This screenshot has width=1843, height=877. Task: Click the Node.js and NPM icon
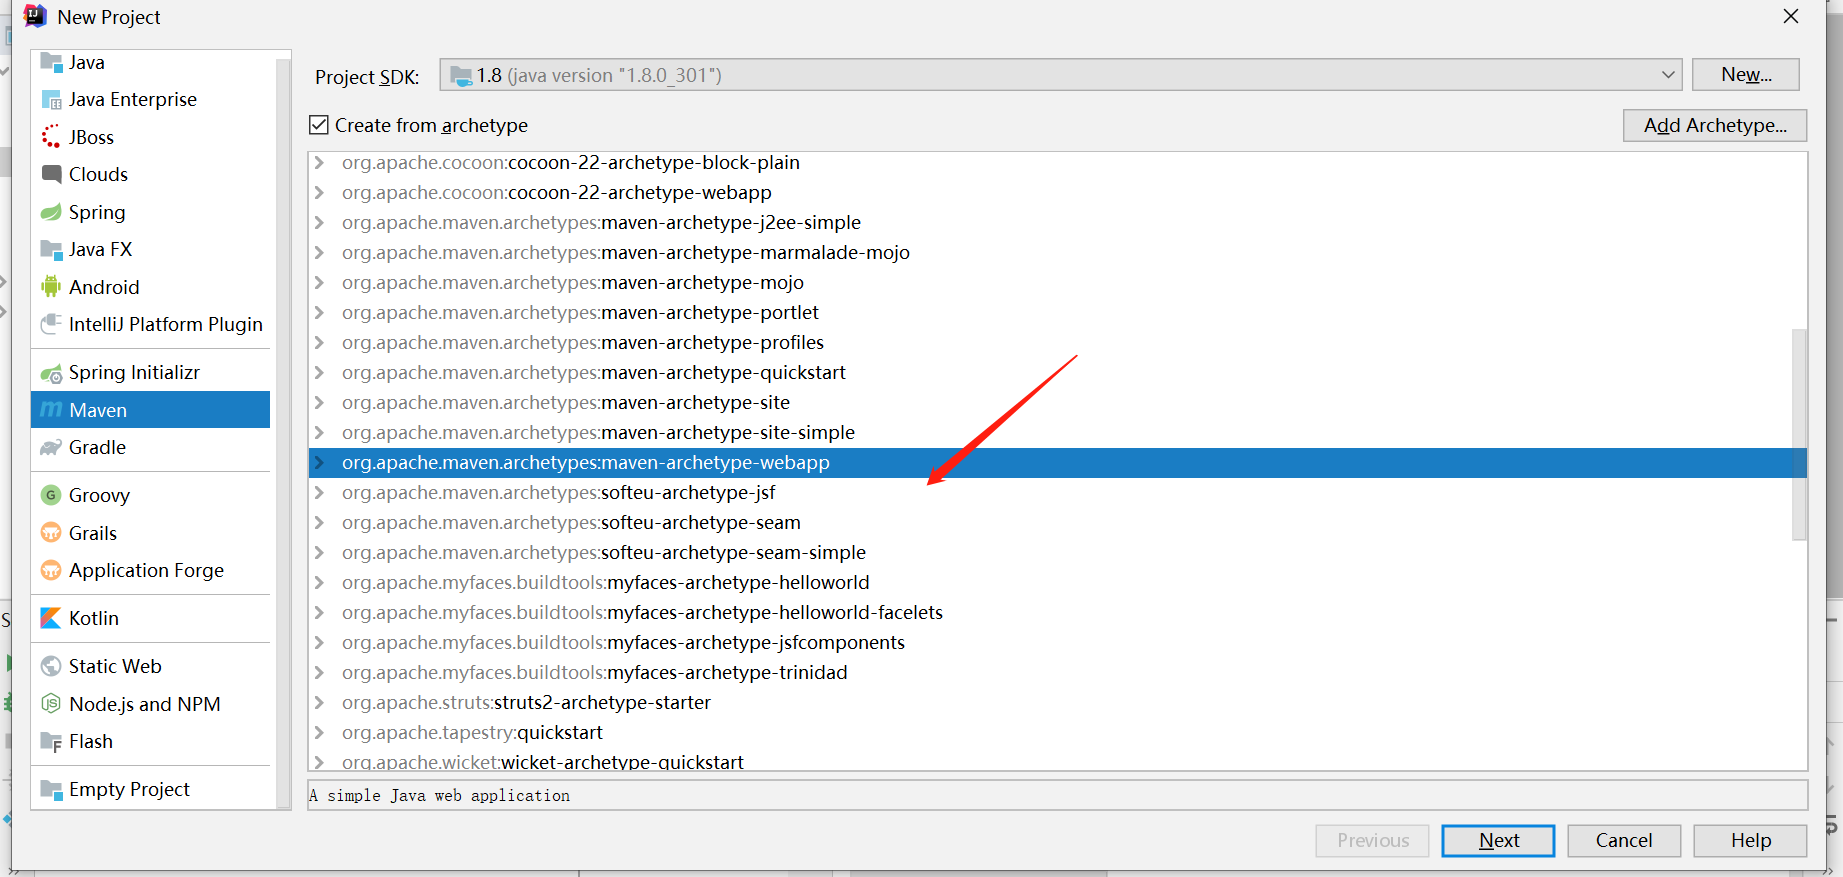pyautogui.click(x=51, y=704)
